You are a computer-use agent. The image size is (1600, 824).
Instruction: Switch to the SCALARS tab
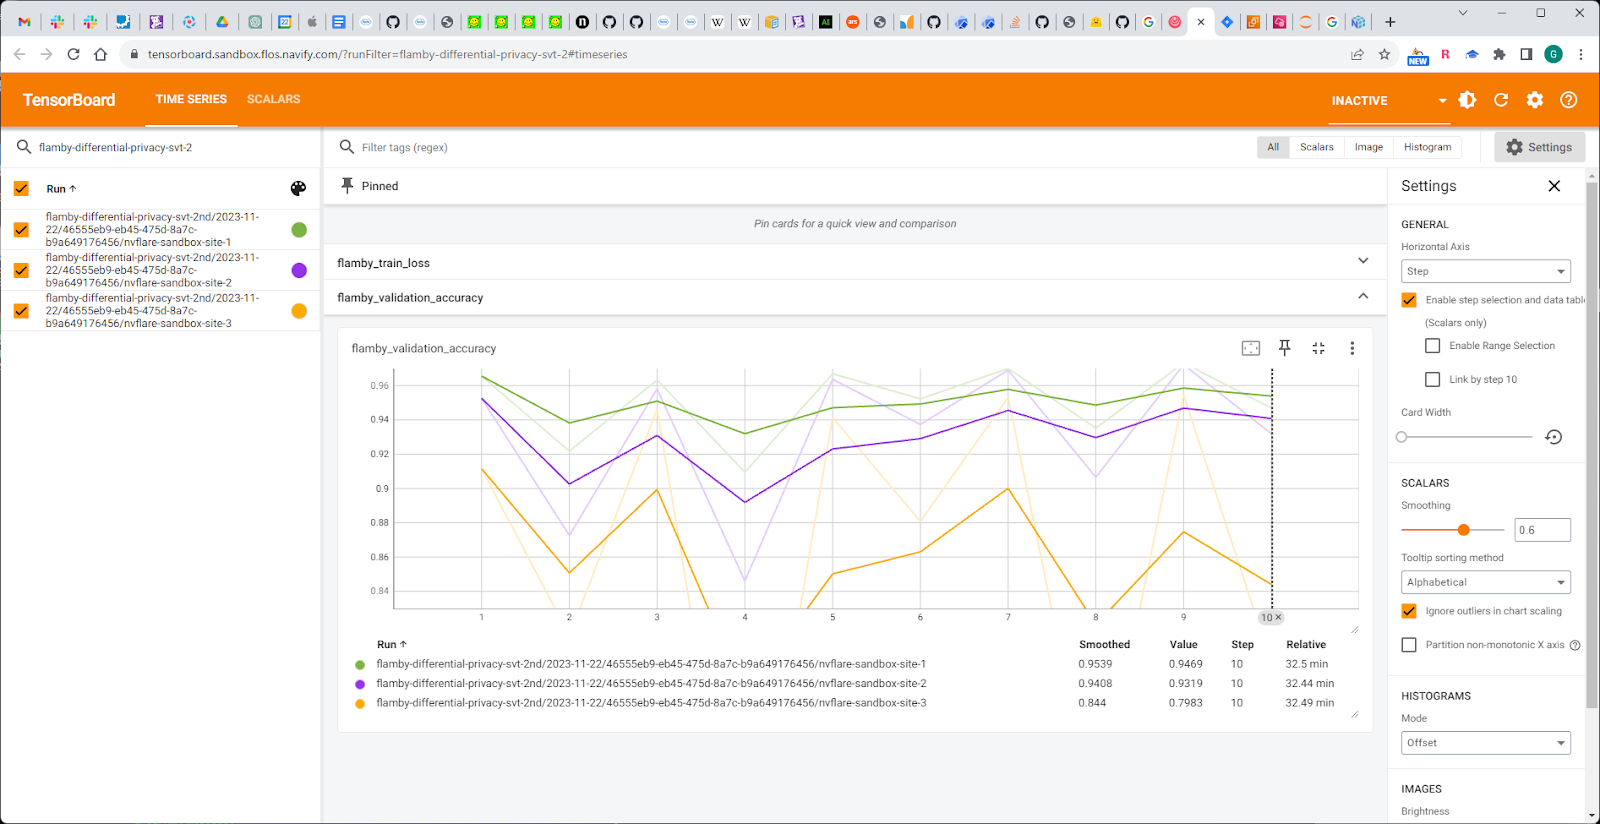click(x=273, y=99)
